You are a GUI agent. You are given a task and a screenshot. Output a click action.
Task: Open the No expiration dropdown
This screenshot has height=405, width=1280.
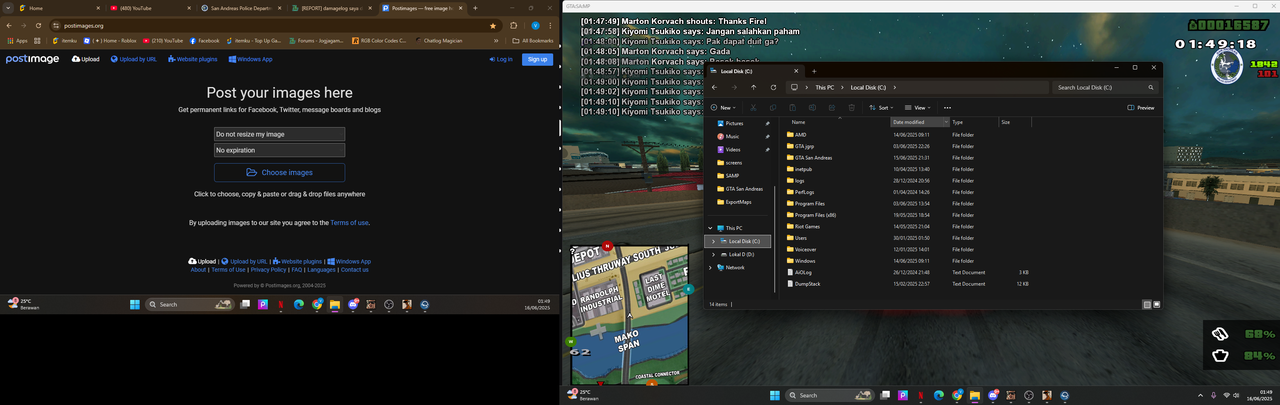280,150
